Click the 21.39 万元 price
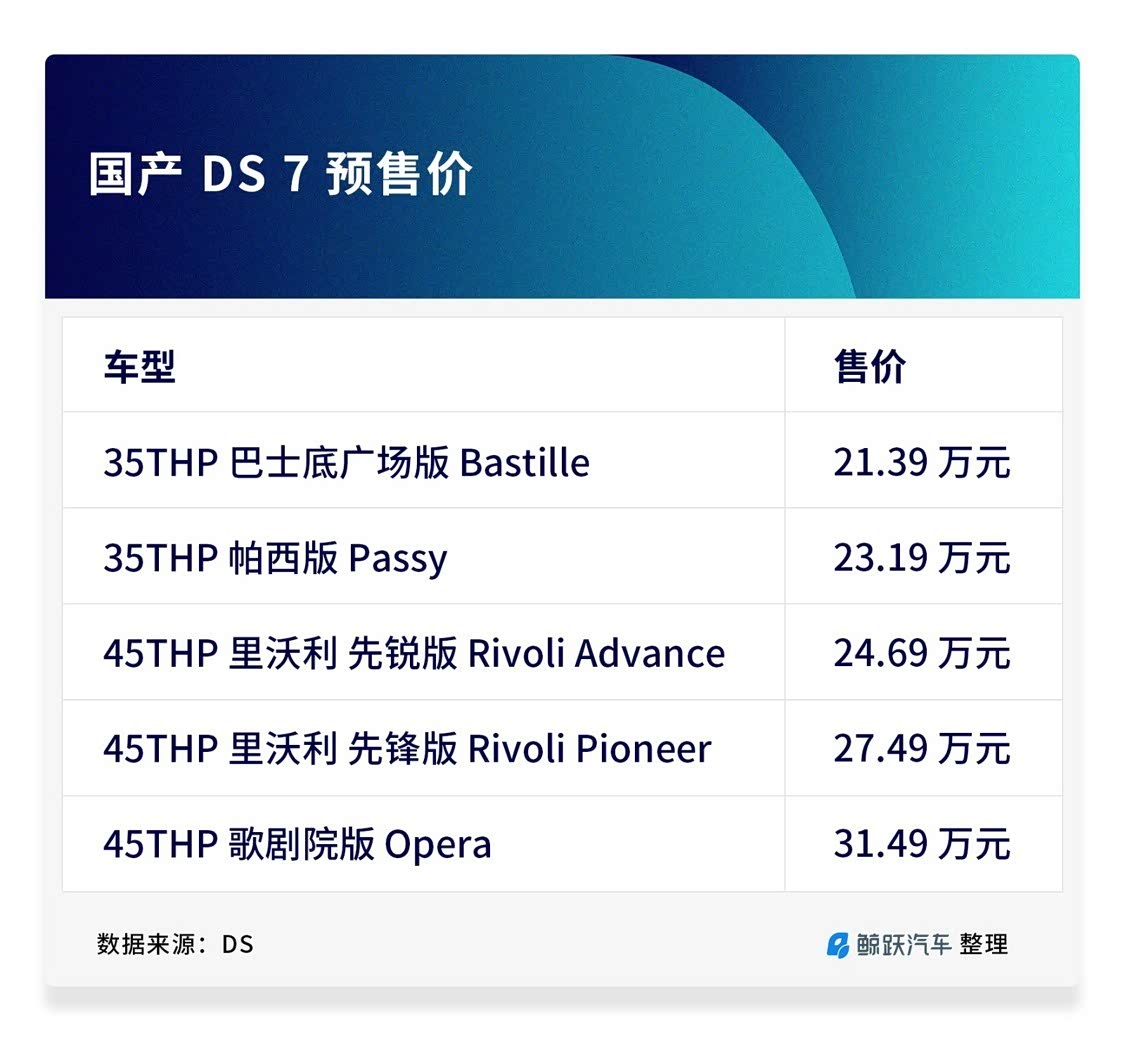1125x1041 pixels. tap(921, 463)
